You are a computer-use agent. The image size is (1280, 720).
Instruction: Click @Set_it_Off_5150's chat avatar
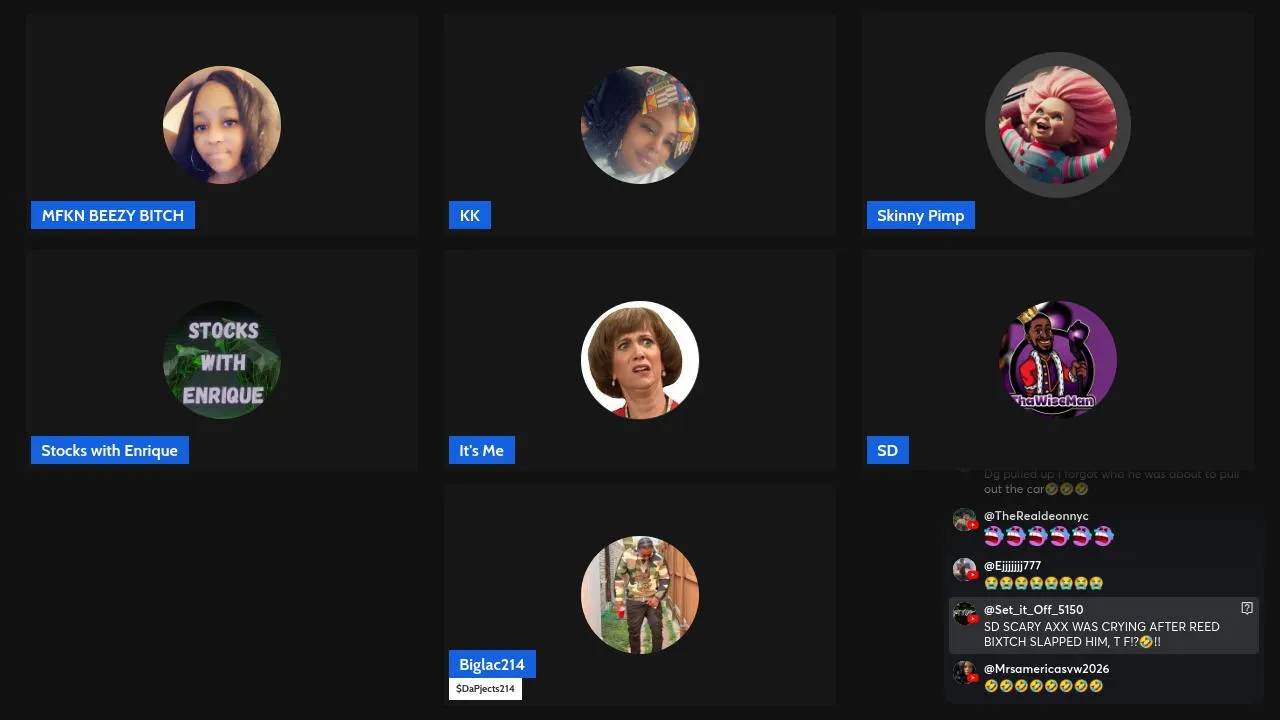coord(964,613)
